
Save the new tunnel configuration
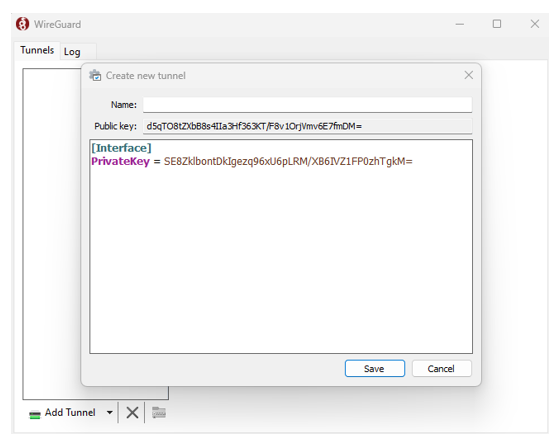(375, 368)
